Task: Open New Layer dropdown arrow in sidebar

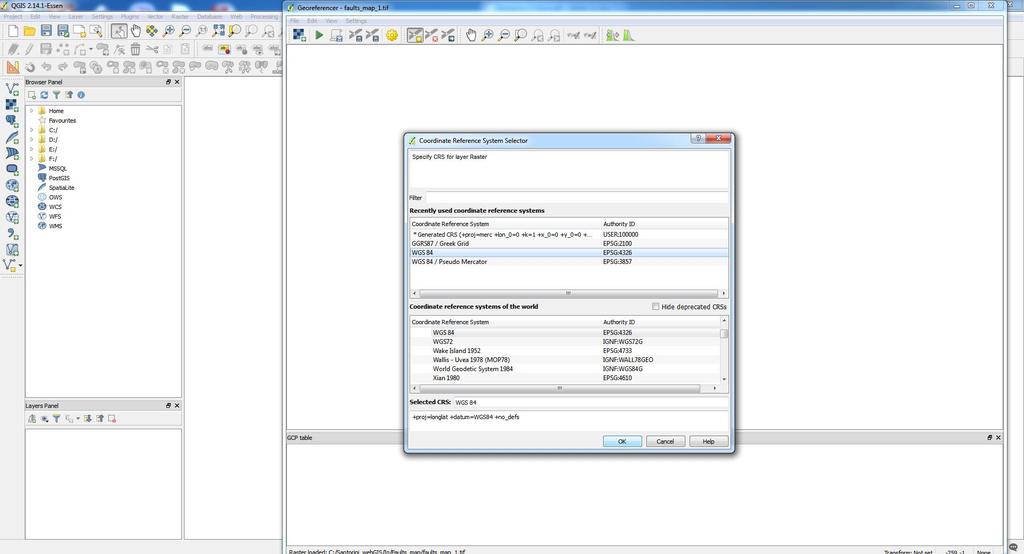Action: click(20, 265)
